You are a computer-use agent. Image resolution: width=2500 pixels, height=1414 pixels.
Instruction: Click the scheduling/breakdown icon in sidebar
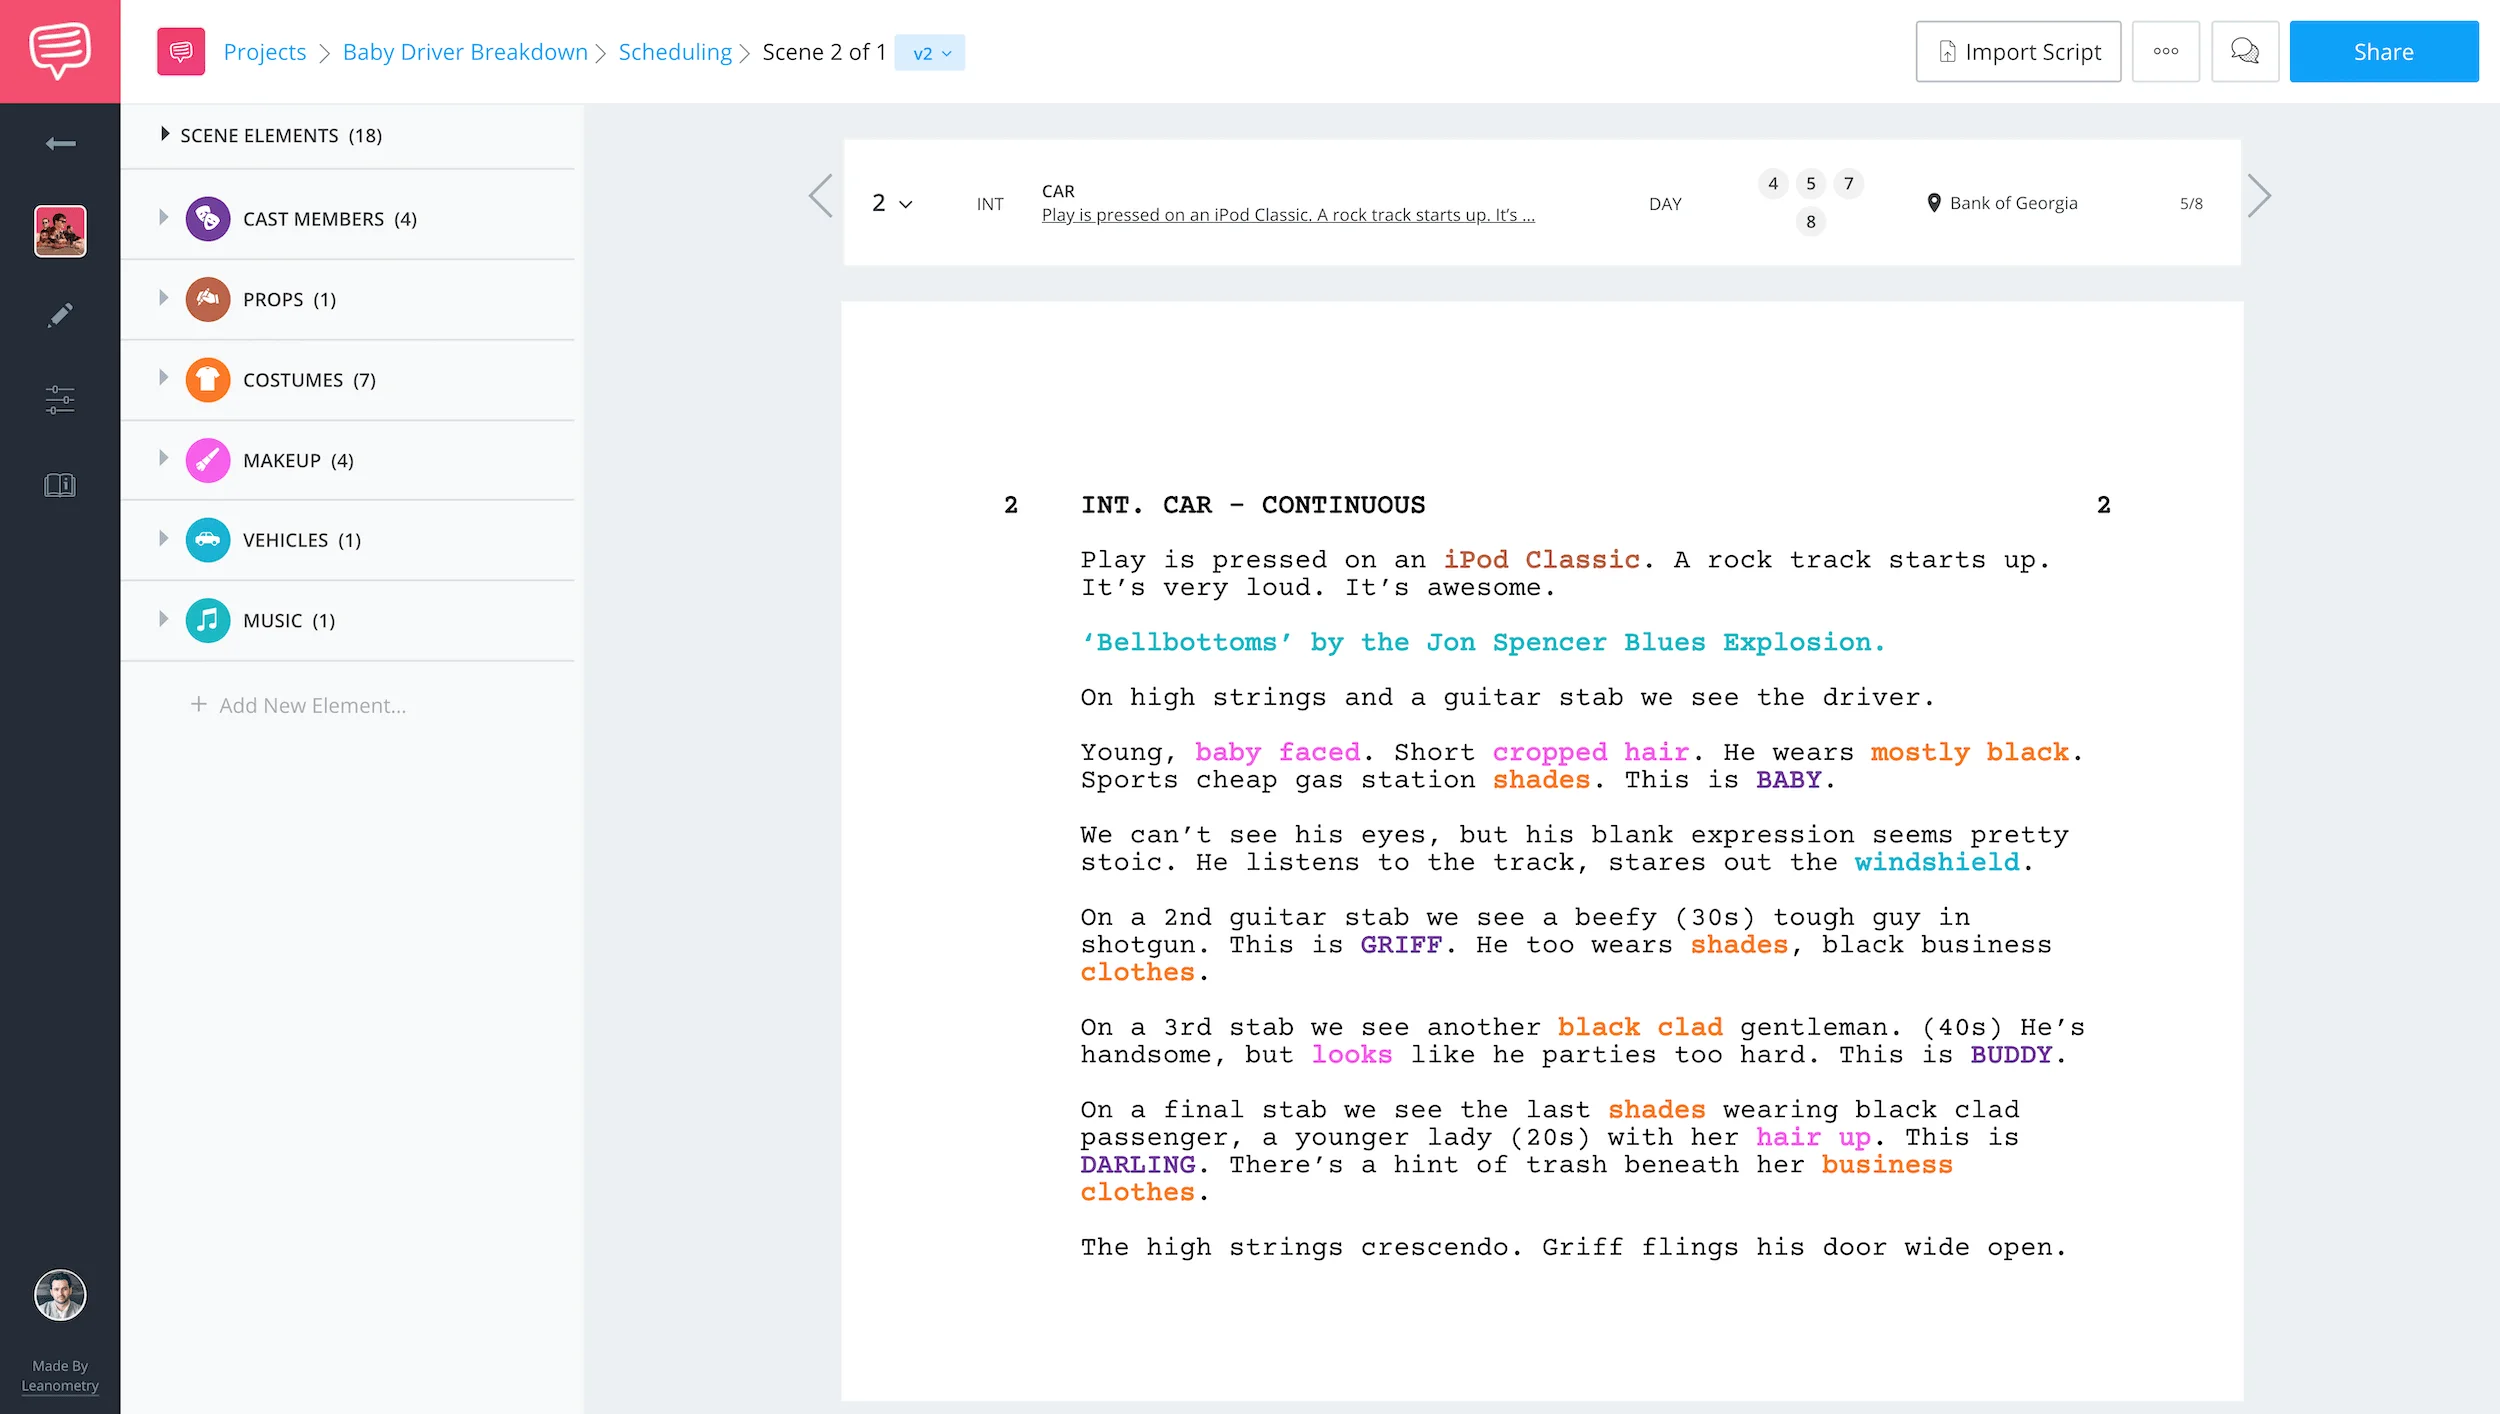point(60,400)
